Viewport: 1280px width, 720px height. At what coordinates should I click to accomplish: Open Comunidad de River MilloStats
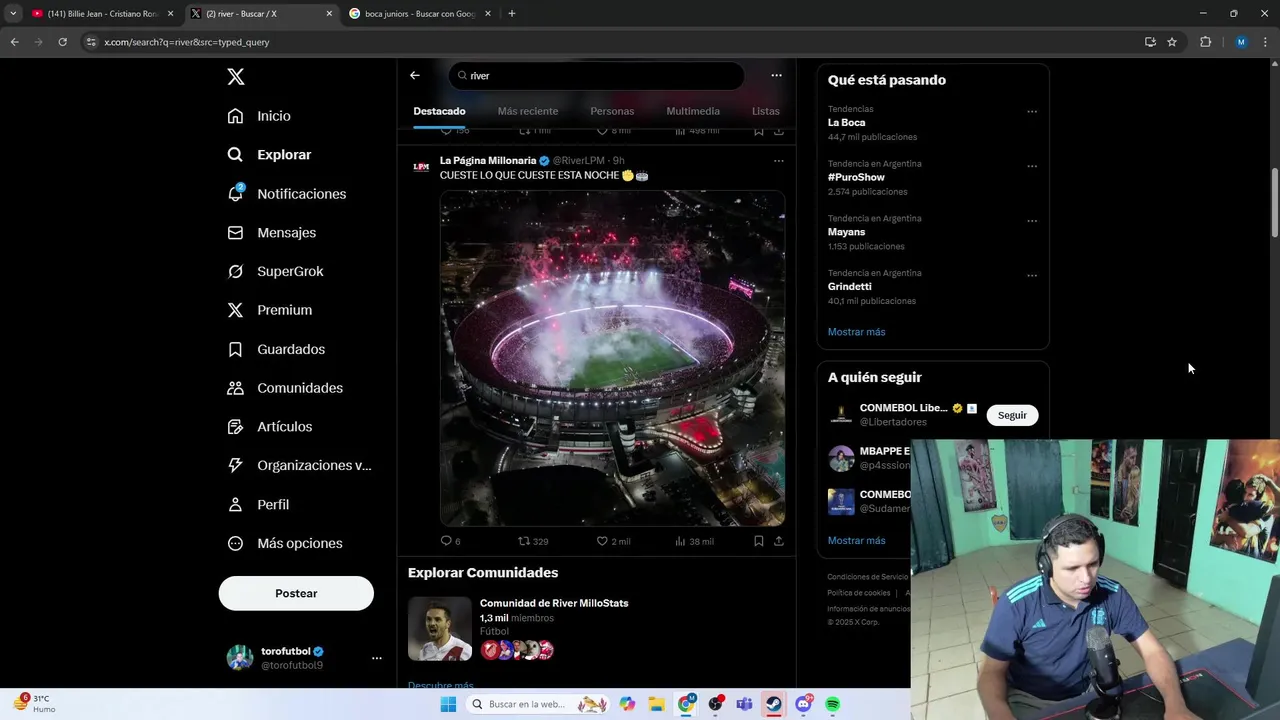[554, 603]
